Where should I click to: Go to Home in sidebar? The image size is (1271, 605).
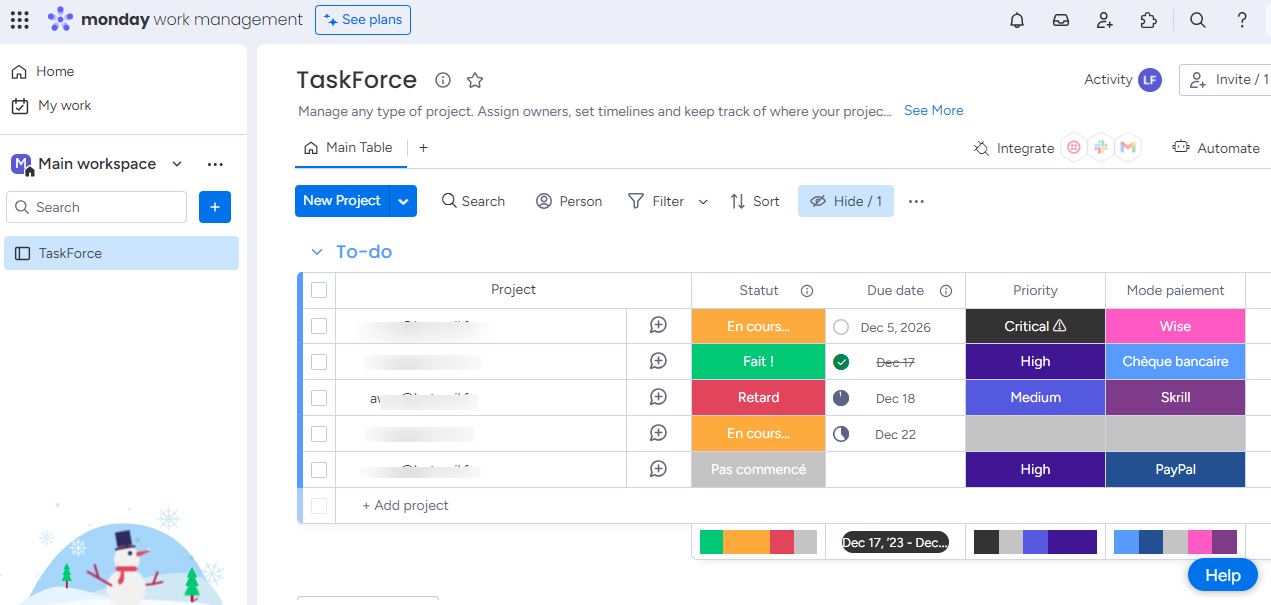point(43,72)
